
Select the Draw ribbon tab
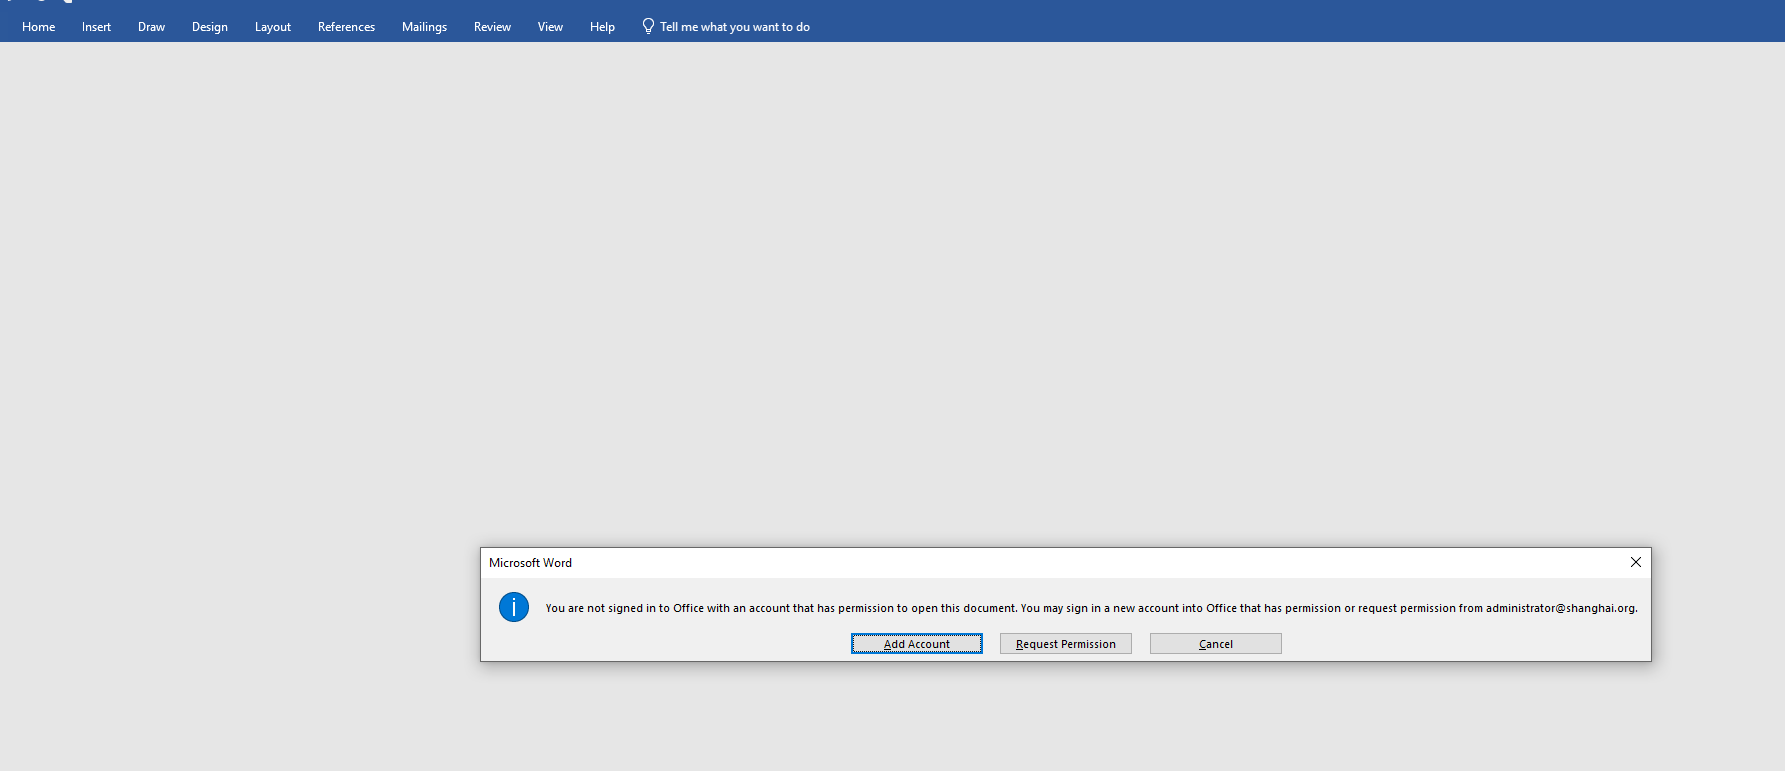(x=151, y=27)
